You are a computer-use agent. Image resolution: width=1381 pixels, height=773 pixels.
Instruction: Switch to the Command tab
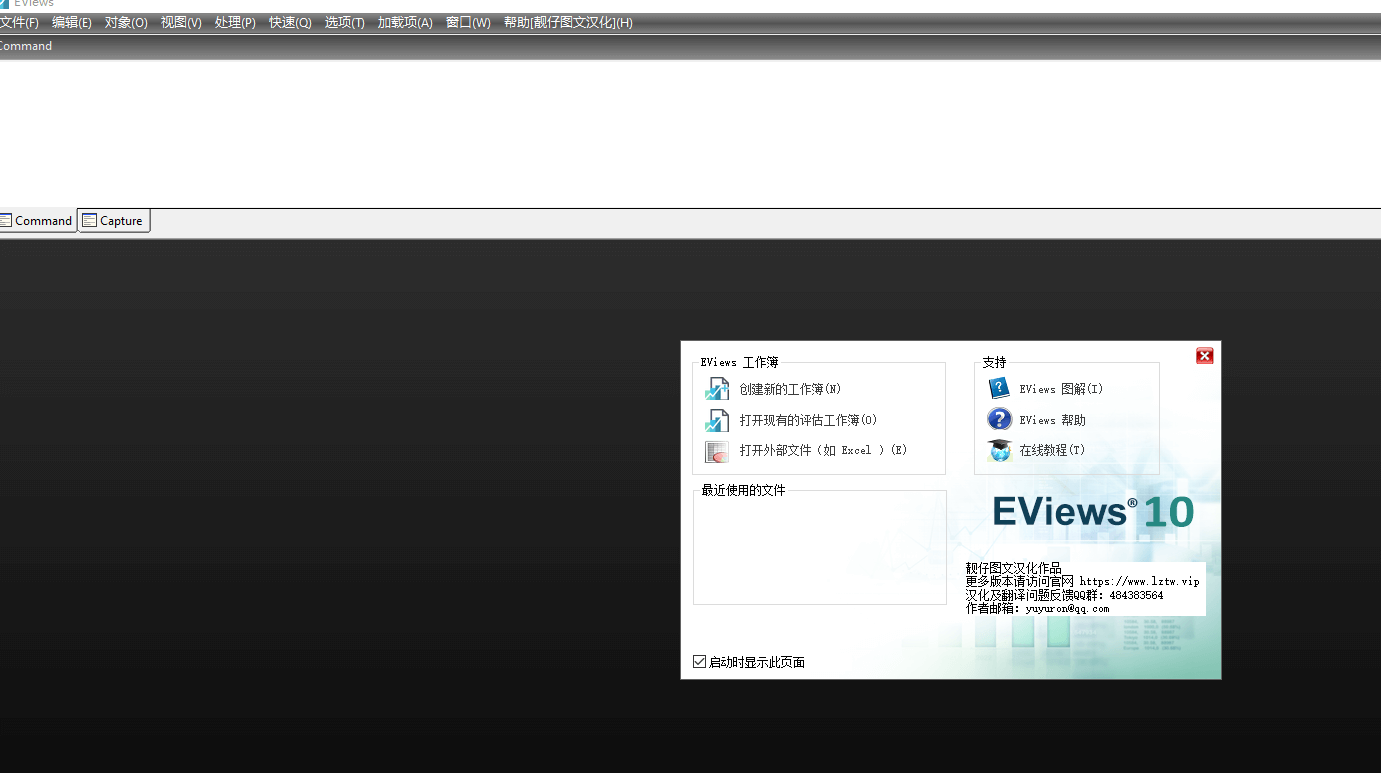[37, 220]
